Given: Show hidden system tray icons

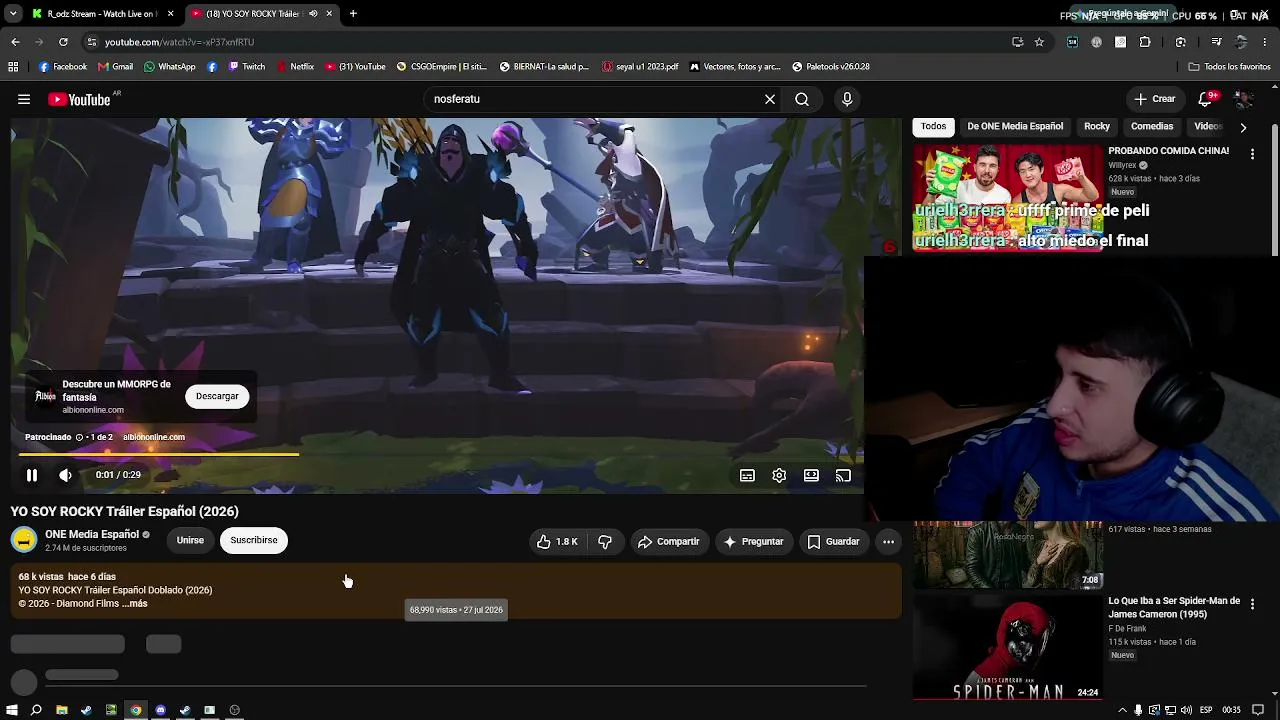Looking at the screenshot, I should tap(1122, 710).
